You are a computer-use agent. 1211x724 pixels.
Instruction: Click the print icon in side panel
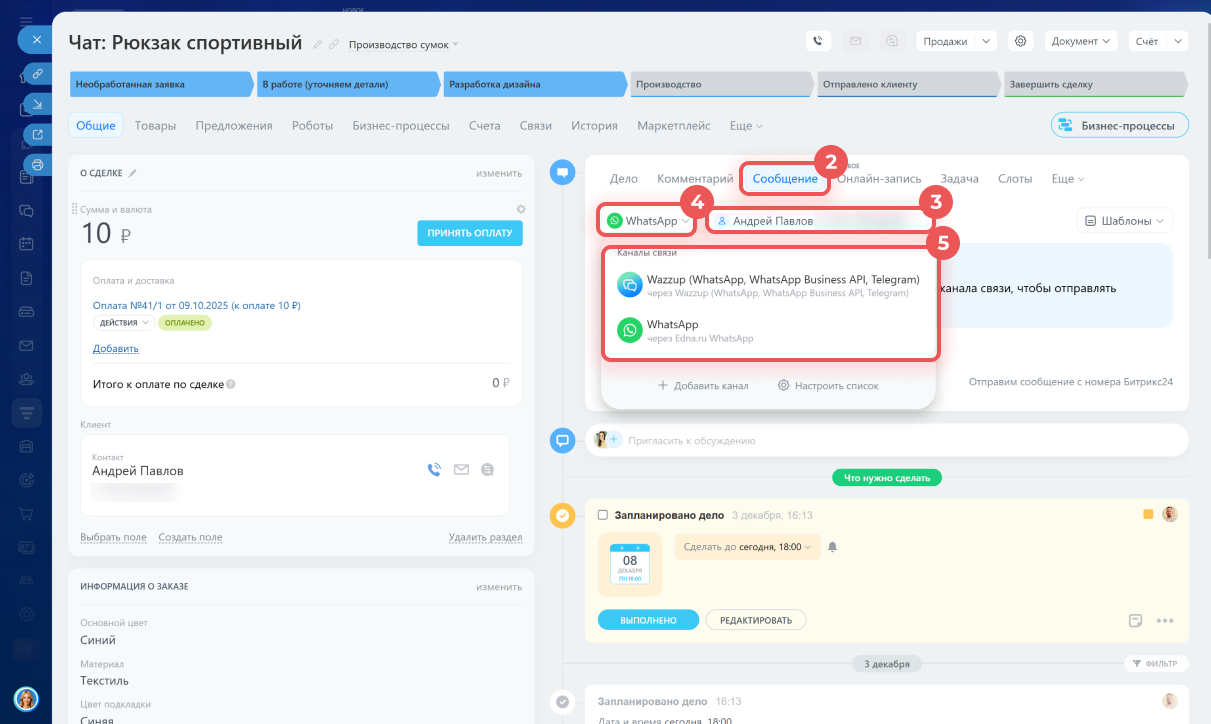point(37,164)
